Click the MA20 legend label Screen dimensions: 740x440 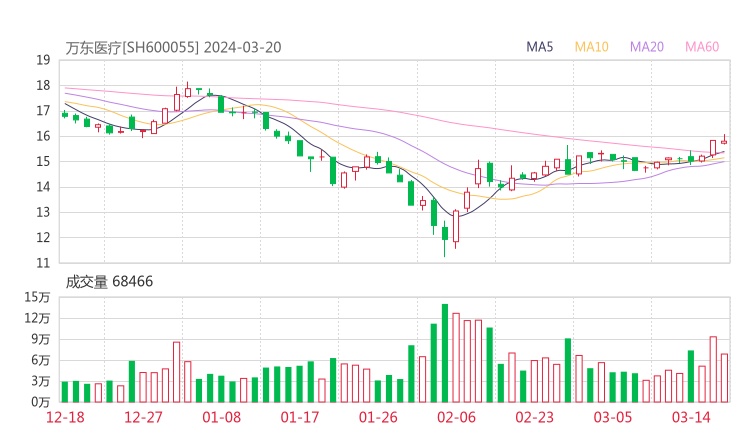point(647,47)
